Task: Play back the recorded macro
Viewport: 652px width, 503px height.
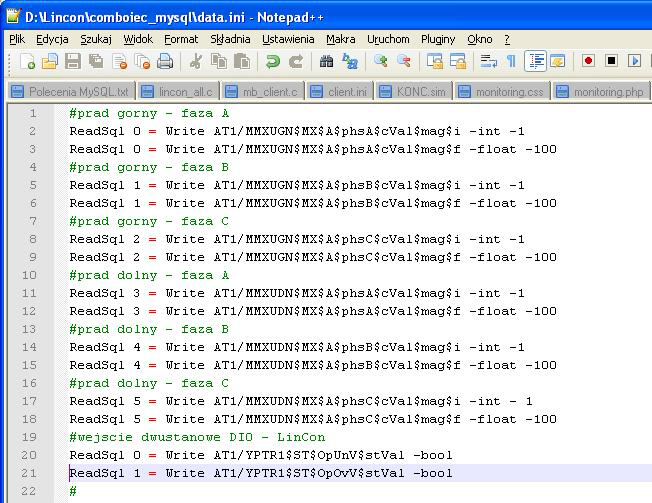Action: (635, 61)
